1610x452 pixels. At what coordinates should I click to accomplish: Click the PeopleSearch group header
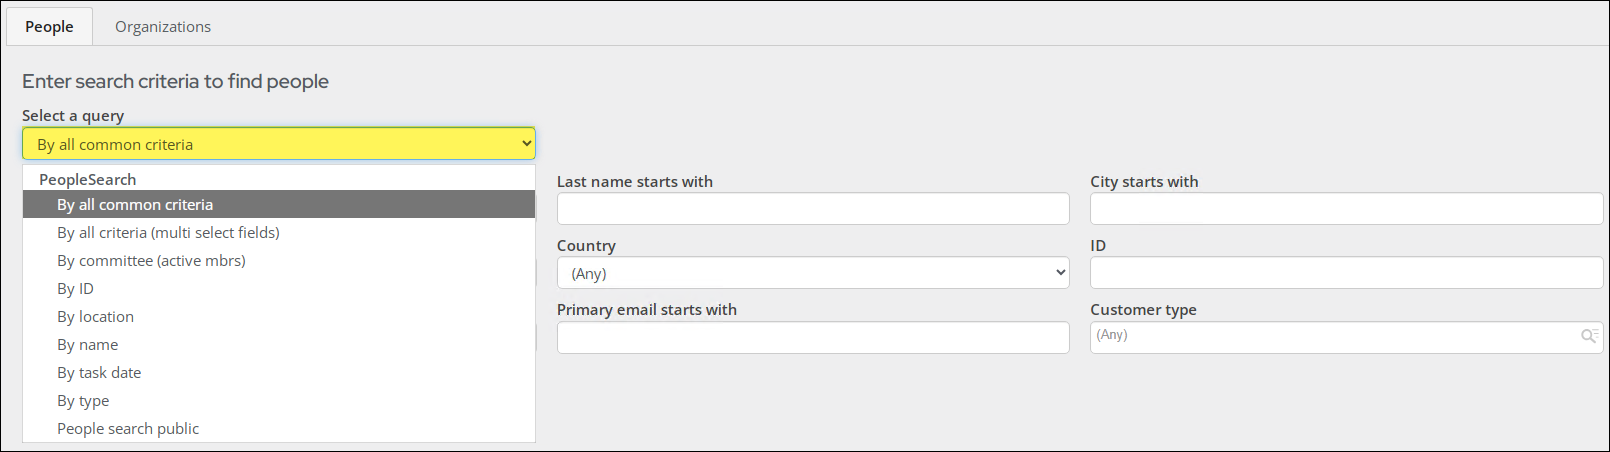click(88, 180)
